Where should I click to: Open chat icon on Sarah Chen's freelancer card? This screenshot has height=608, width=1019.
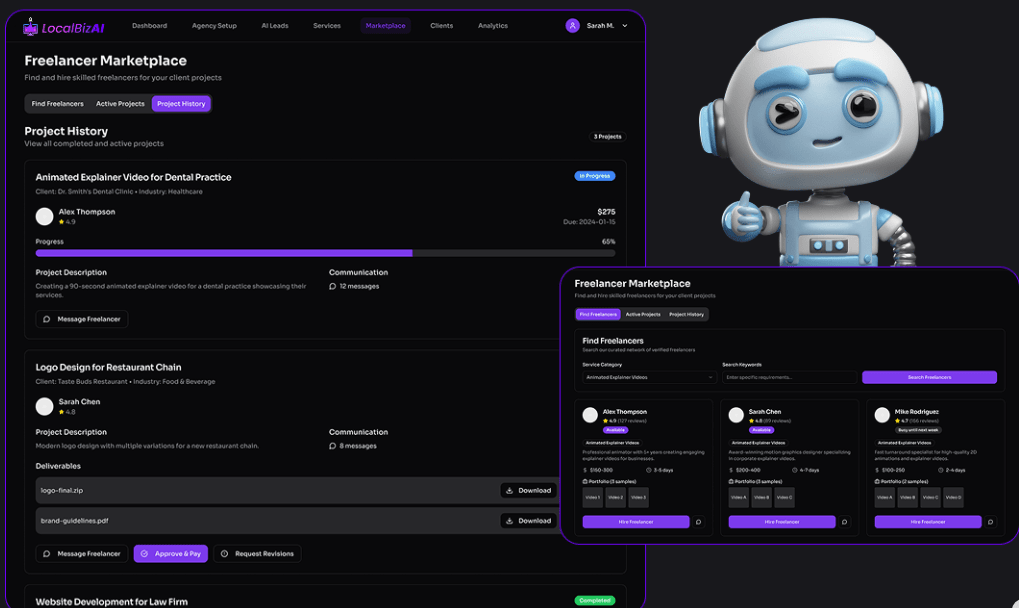(845, 522)
